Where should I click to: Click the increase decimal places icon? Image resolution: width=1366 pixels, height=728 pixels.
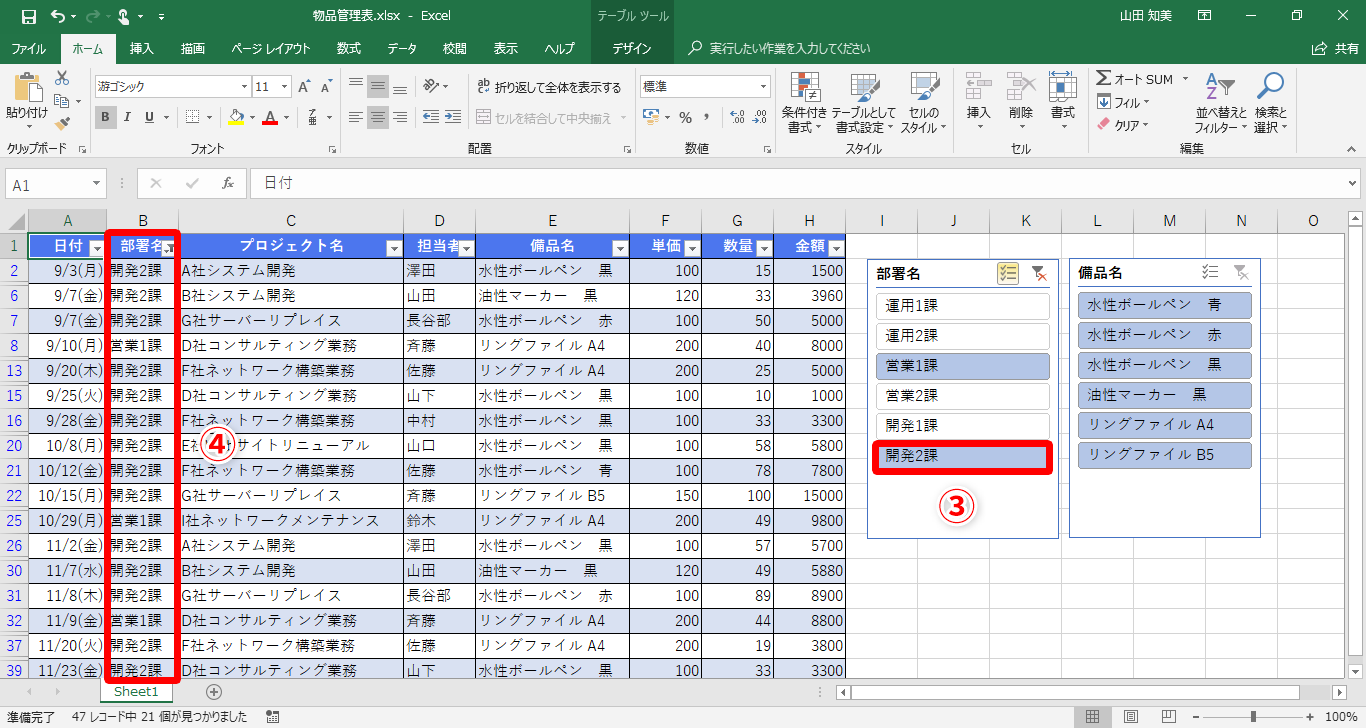(x=737, y=118)
